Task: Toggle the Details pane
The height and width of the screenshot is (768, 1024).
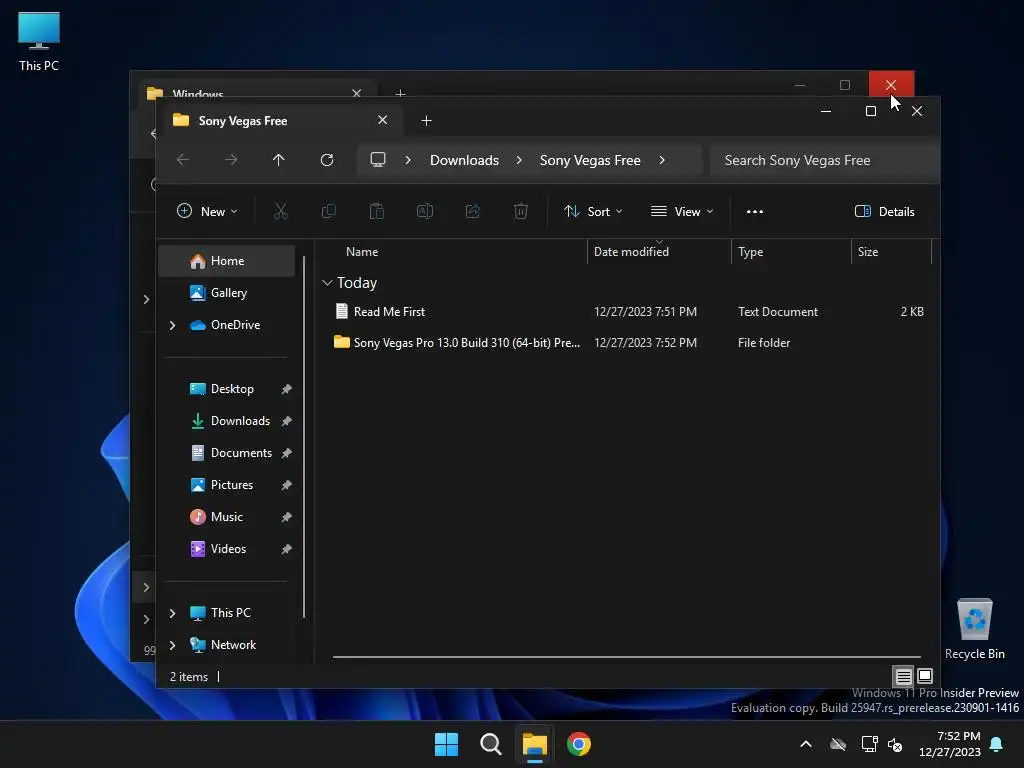Action: click(x=884, y=212)
